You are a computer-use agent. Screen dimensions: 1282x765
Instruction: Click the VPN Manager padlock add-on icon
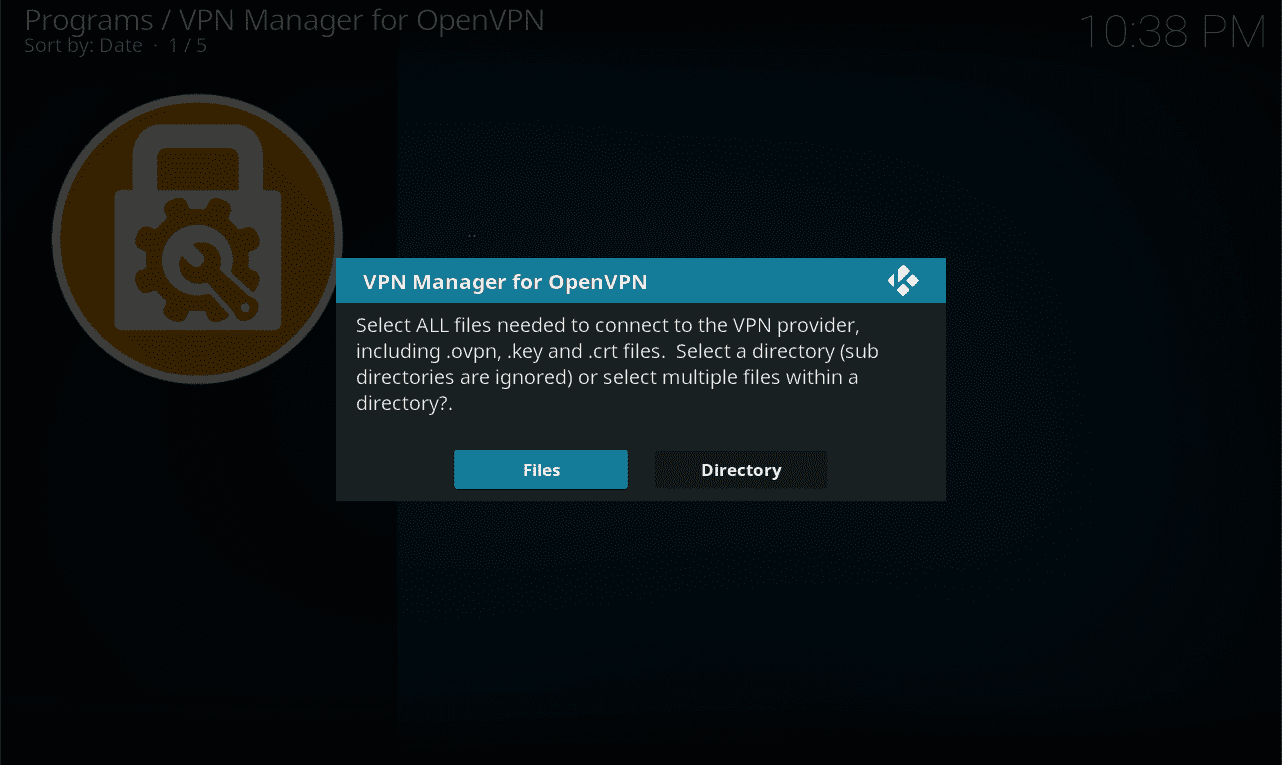197,239
